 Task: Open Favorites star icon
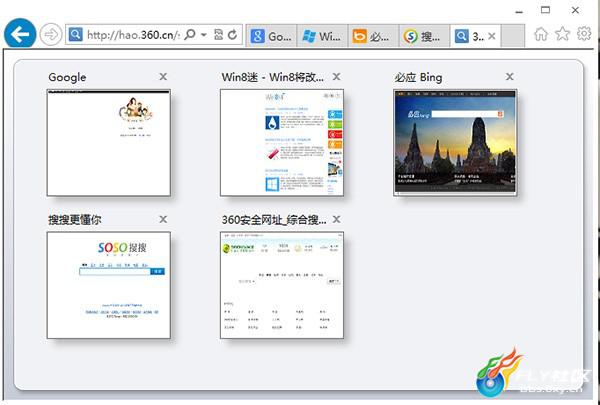tap(562, 34)
